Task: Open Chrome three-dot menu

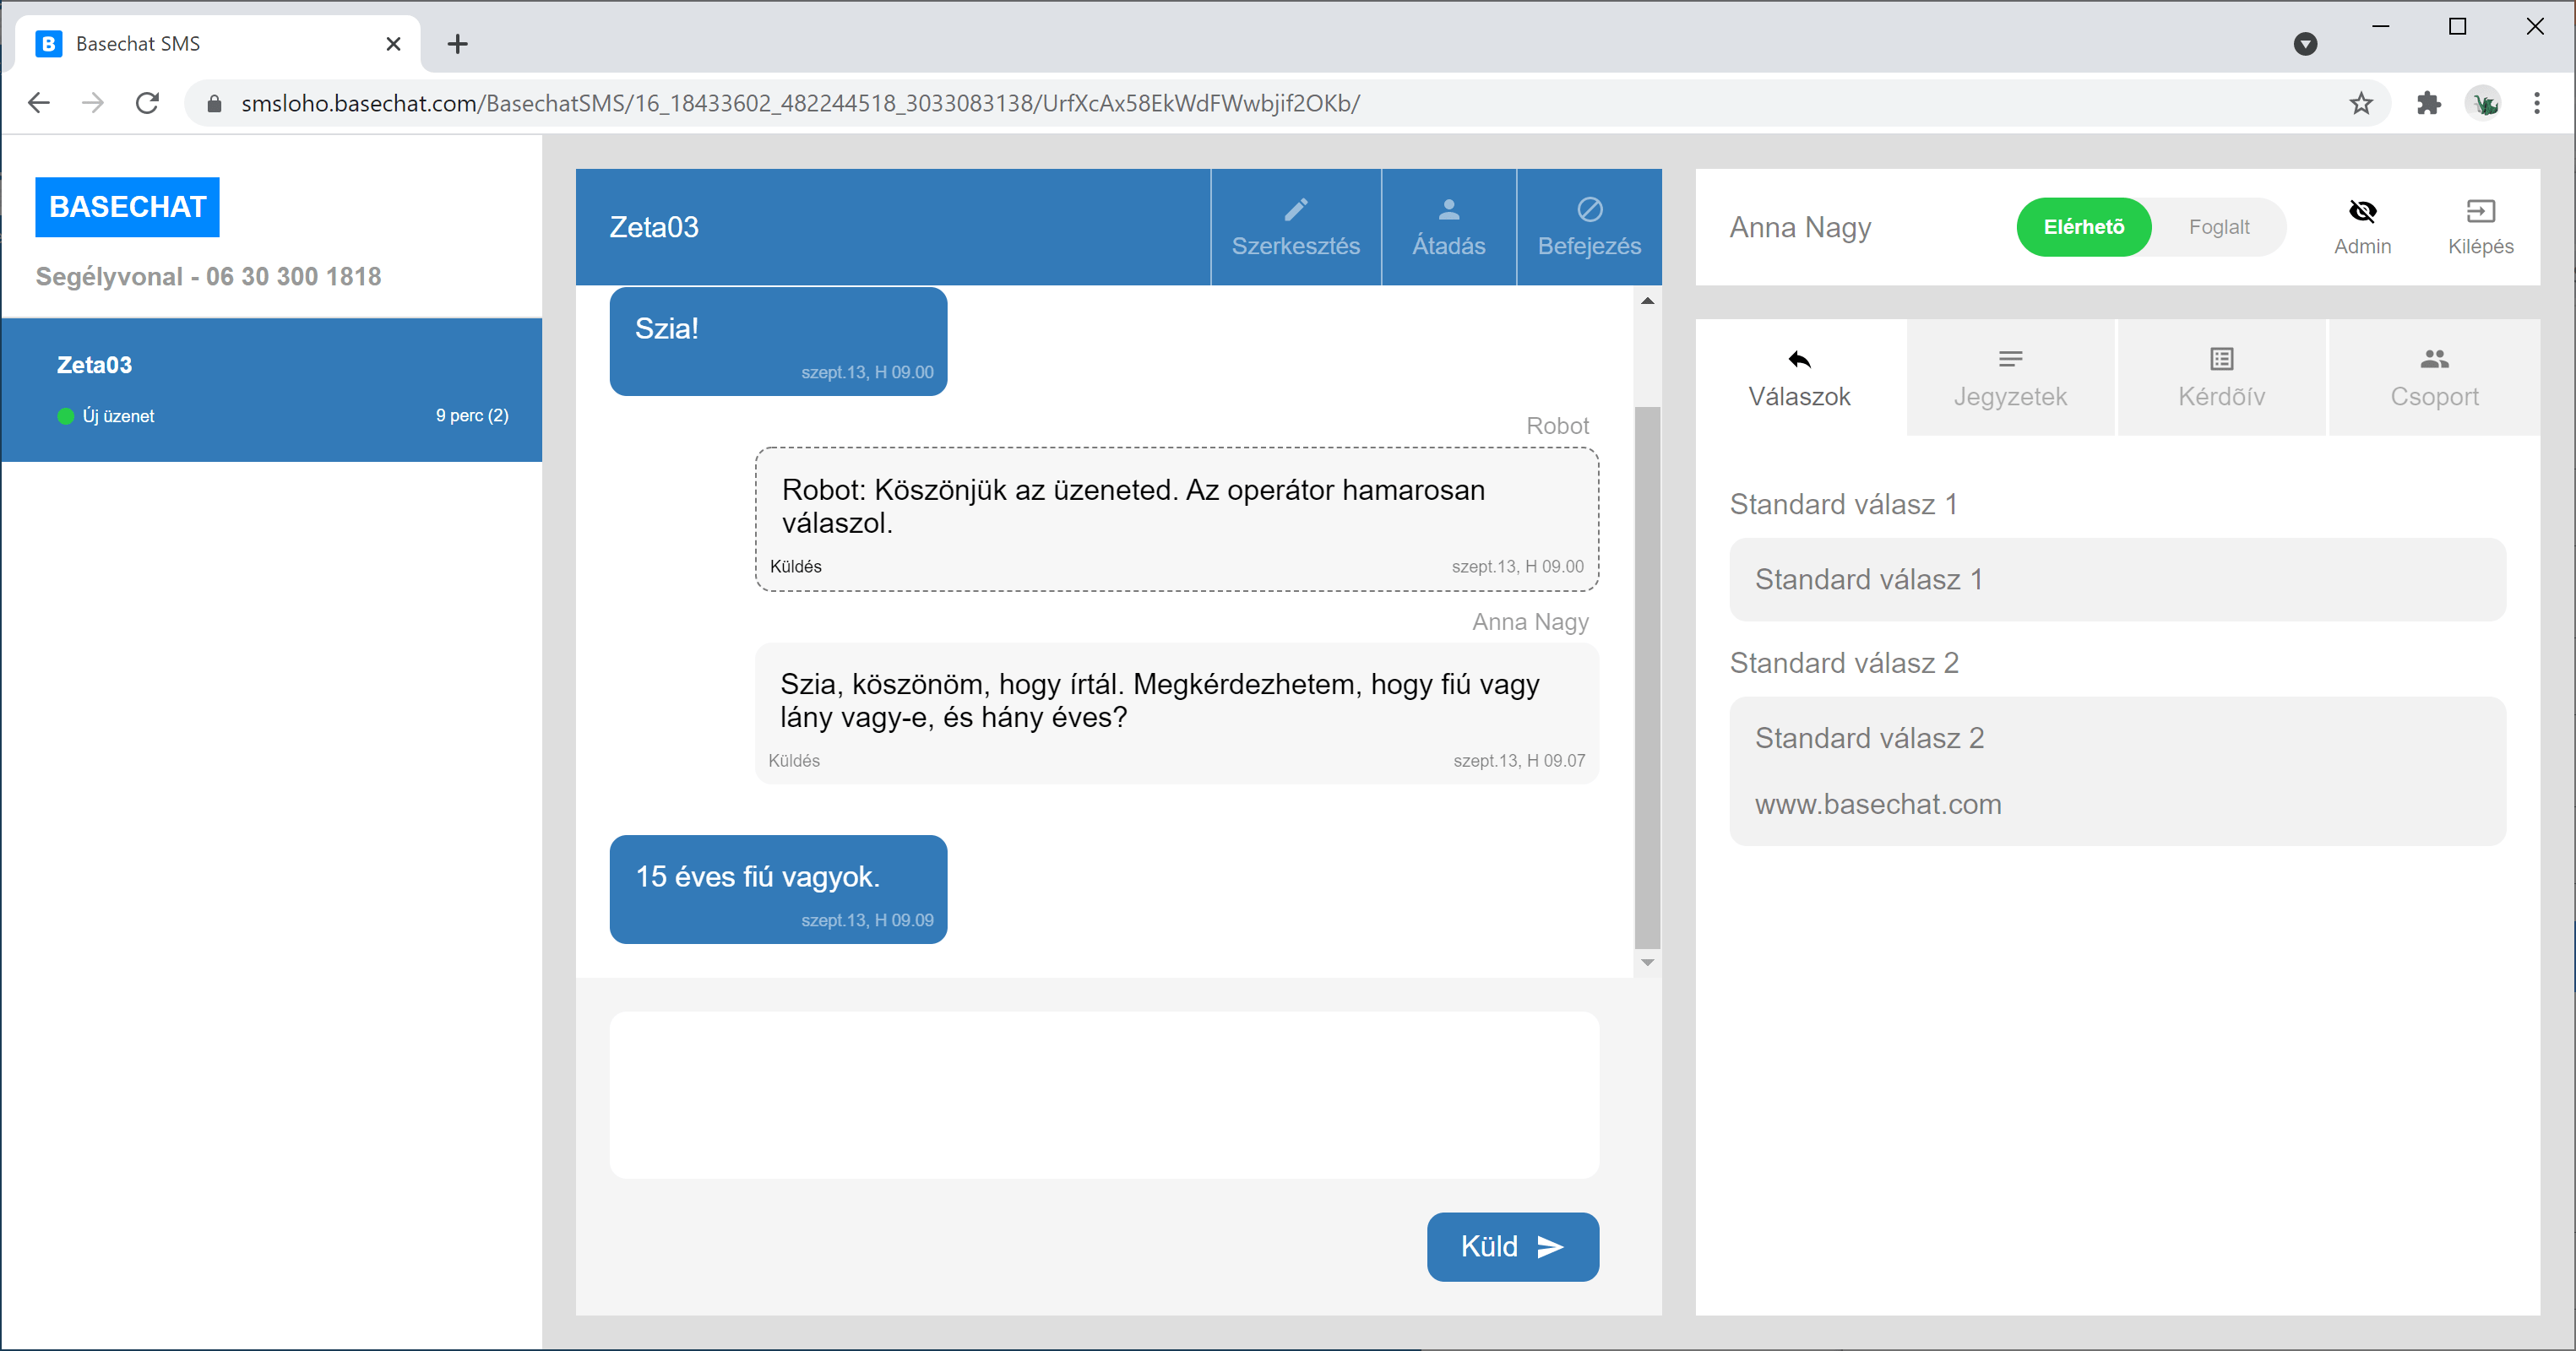Action: coord(2536,103)
